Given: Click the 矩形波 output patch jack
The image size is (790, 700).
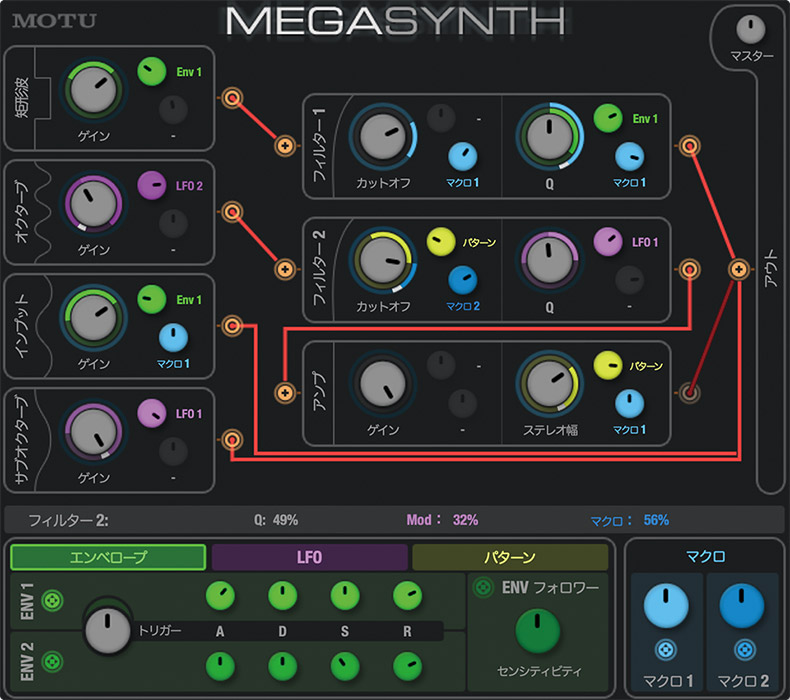Looking at the screenshot, I should (x=232, y=98).
